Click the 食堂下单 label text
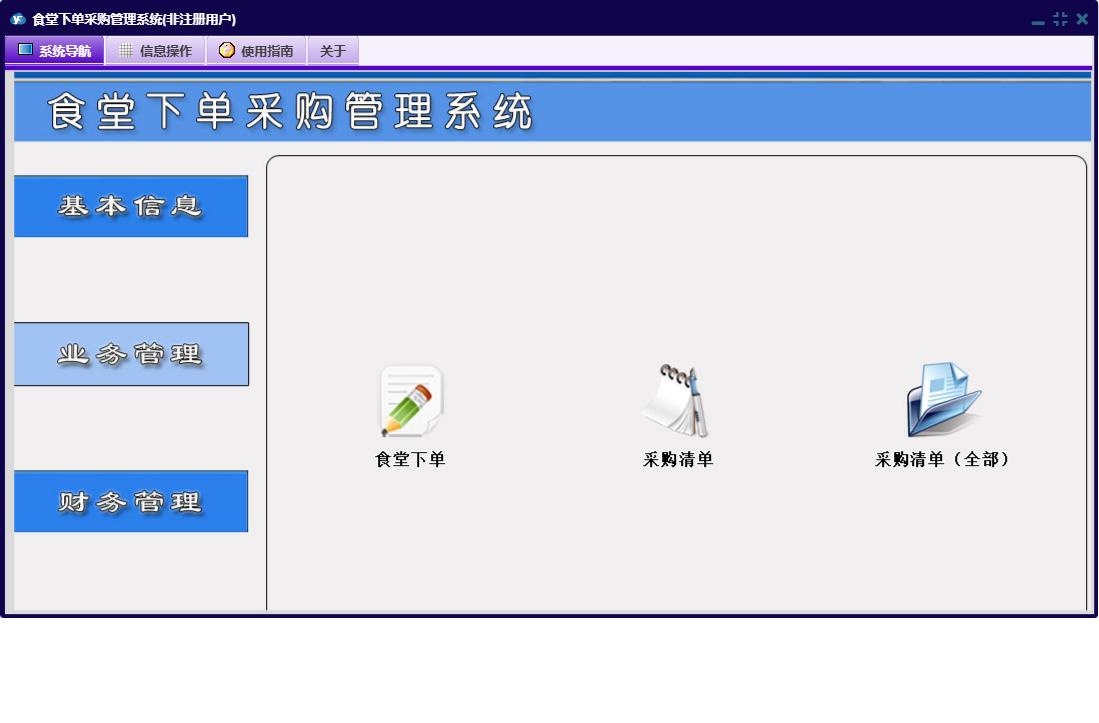This screenshot has height=723, width=1099. [x=410, y=459]
